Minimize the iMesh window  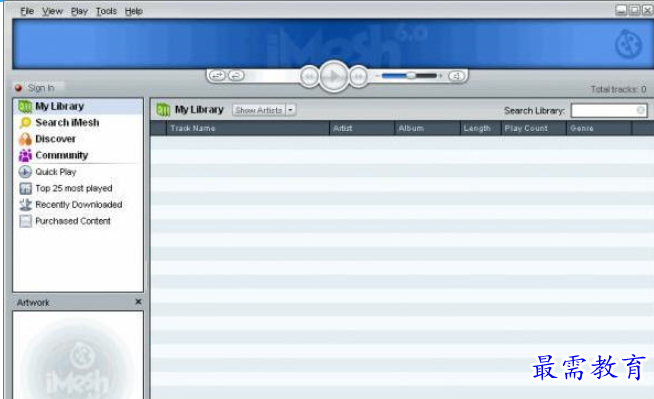(x=621, y=10)
